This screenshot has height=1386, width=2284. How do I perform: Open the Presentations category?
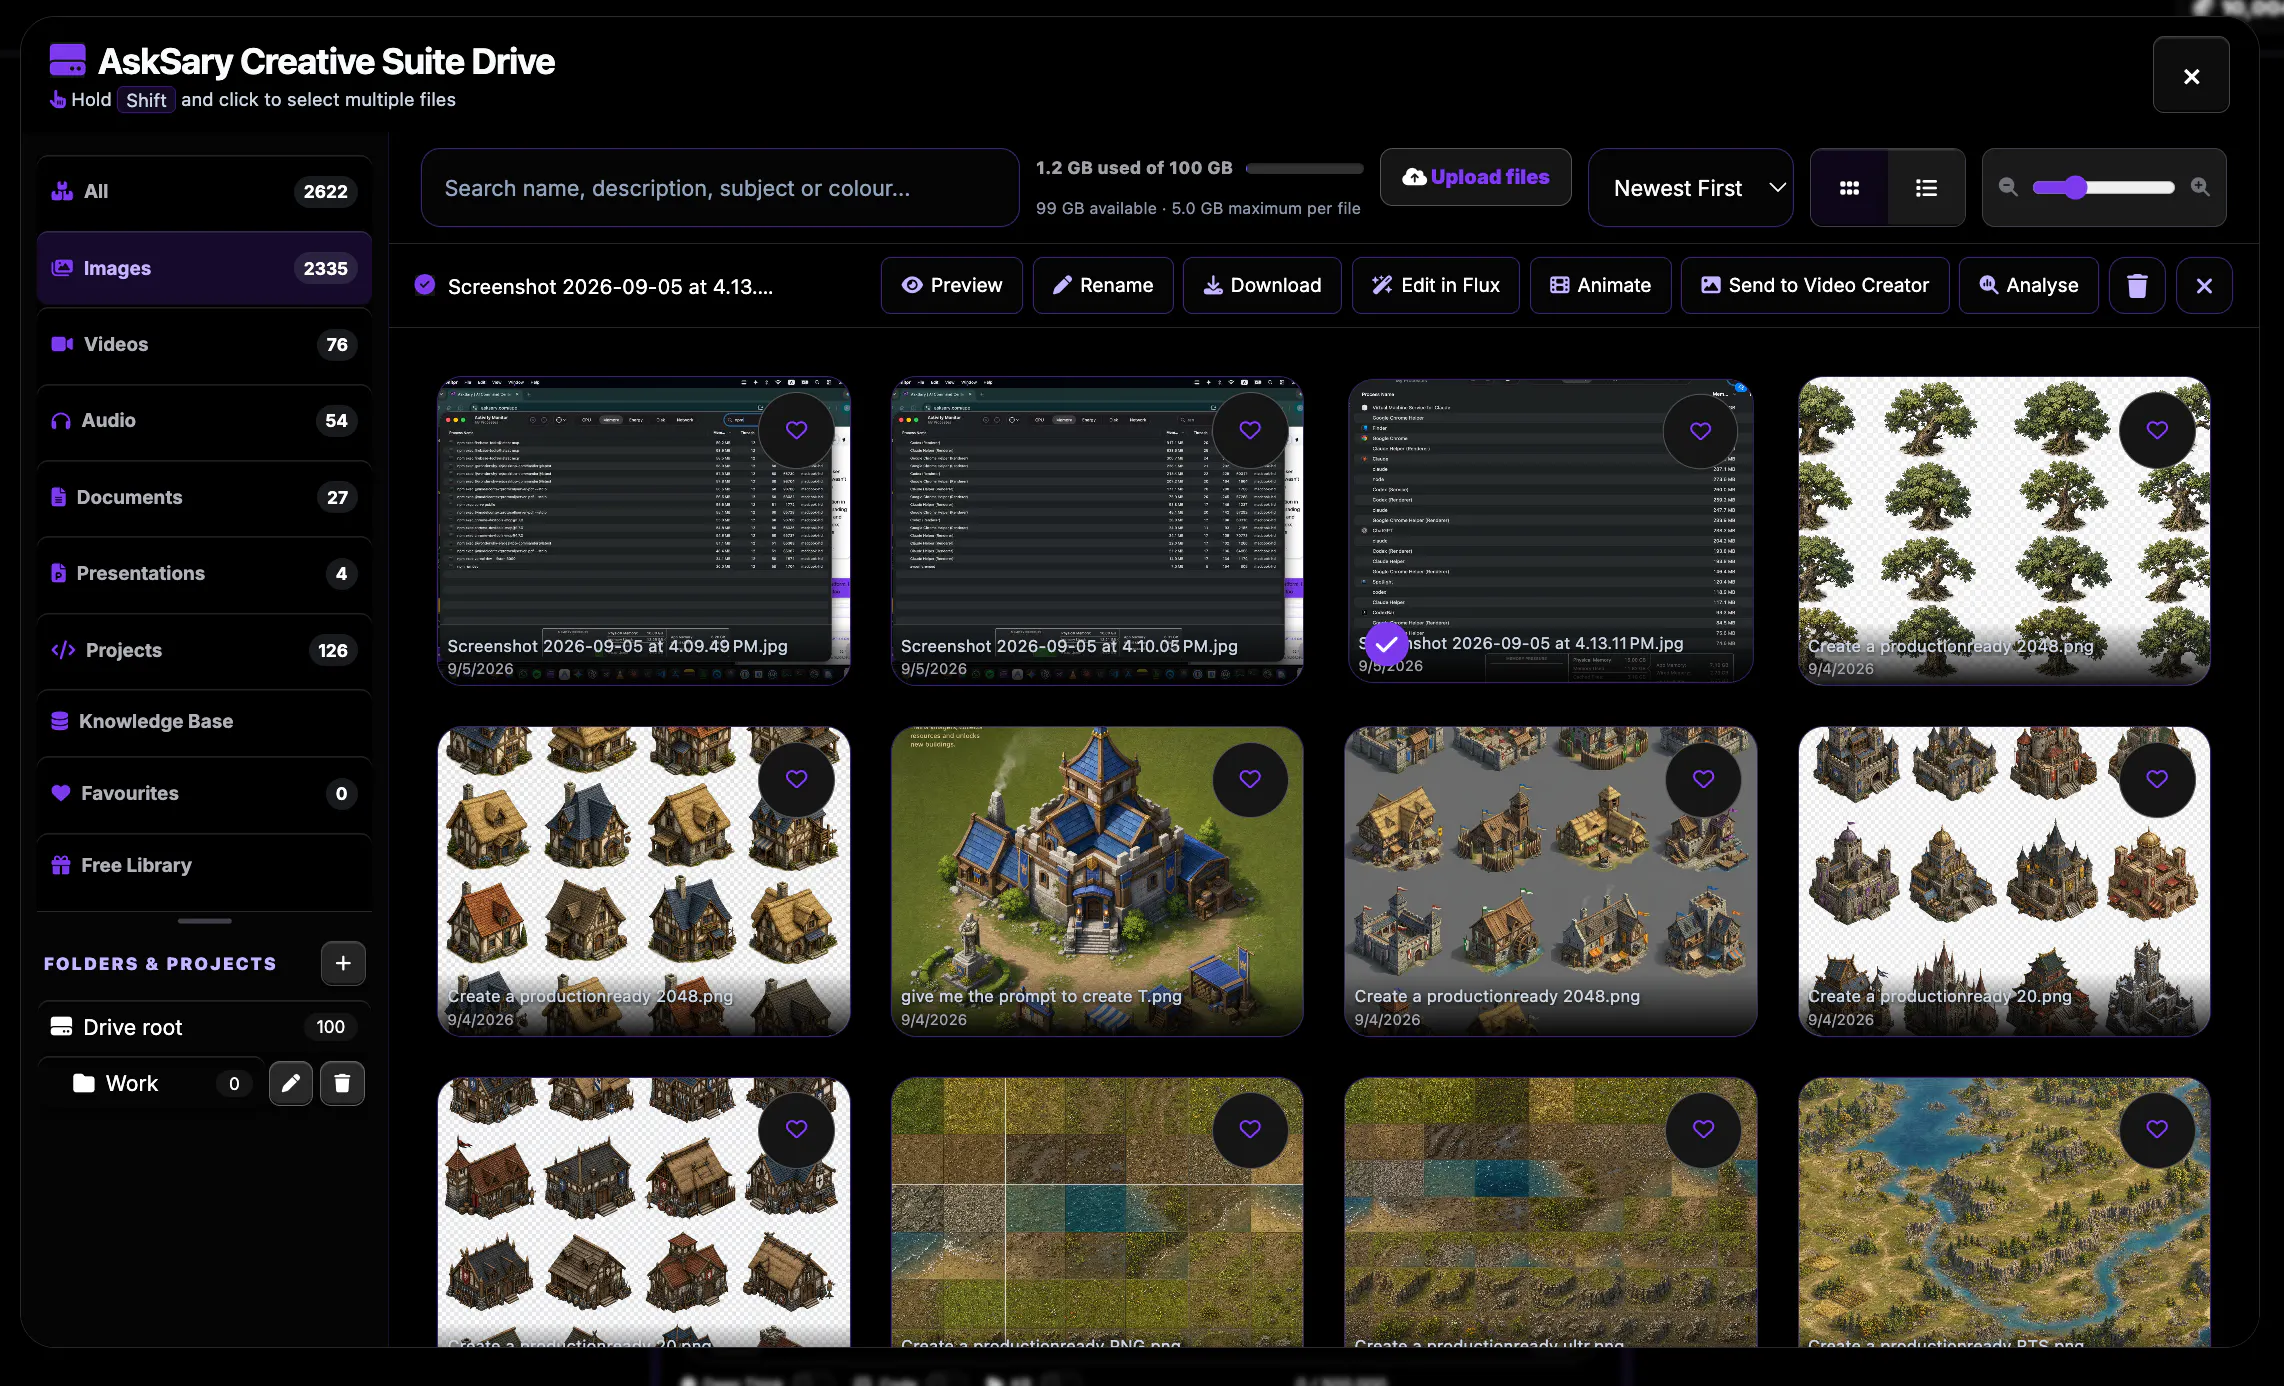click(204, 573)
